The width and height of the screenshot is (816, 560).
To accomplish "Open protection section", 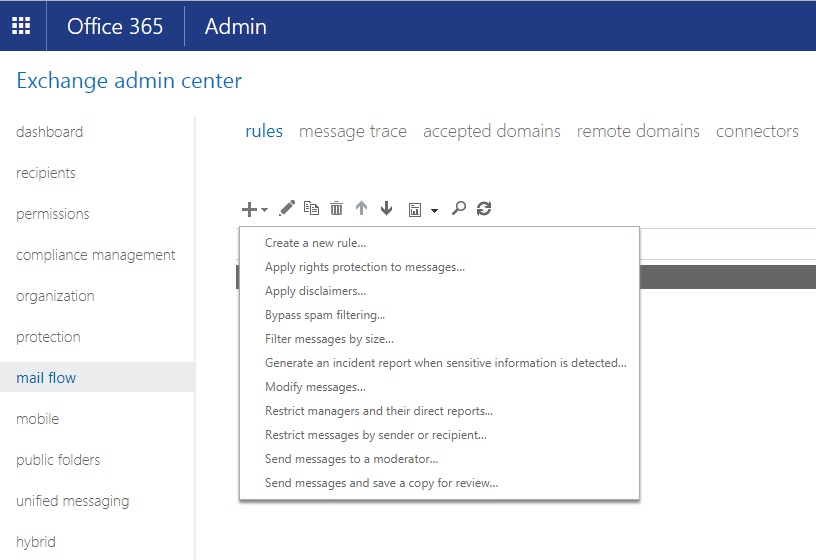I will (48, 337).
